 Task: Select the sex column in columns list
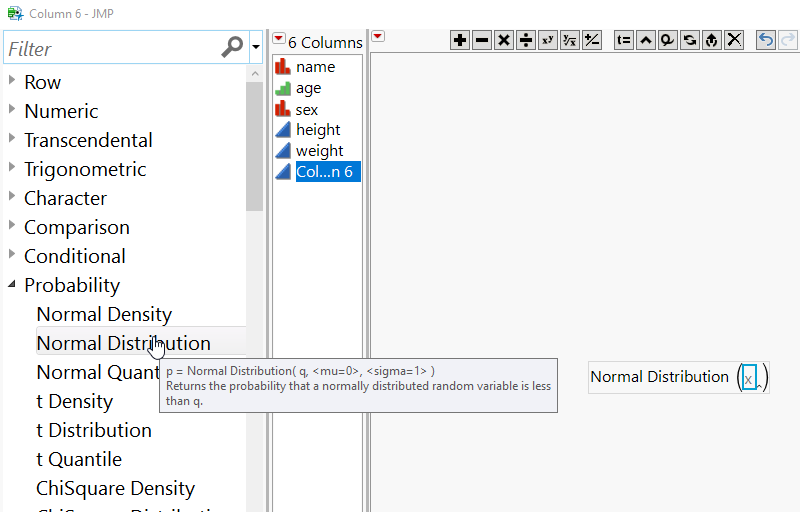[307, 110]
